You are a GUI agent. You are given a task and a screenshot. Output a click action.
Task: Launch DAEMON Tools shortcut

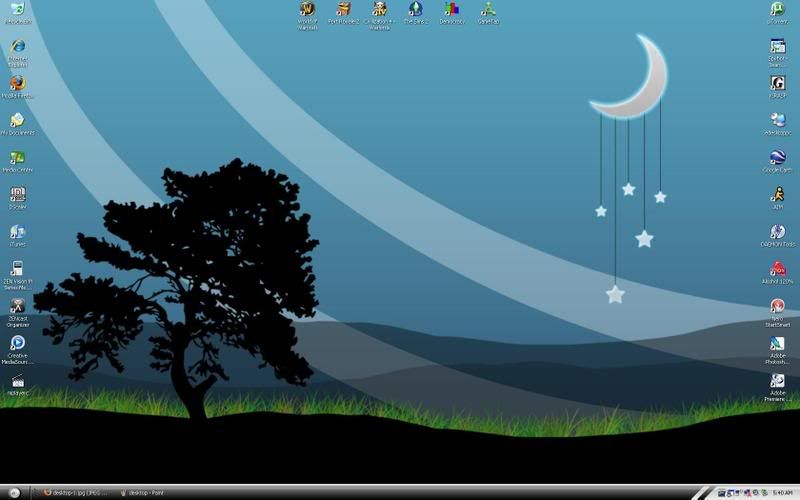(x=777, y=232)
